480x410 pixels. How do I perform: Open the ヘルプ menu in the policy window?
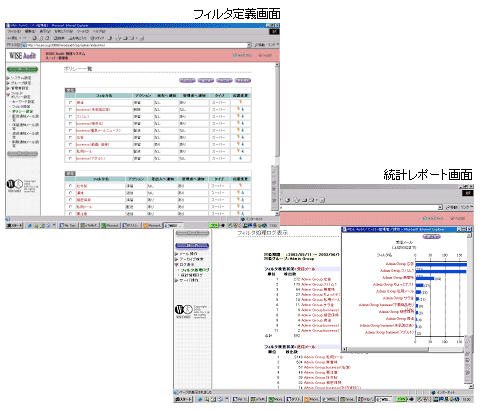pyautogui.click(x=99, y=31)
